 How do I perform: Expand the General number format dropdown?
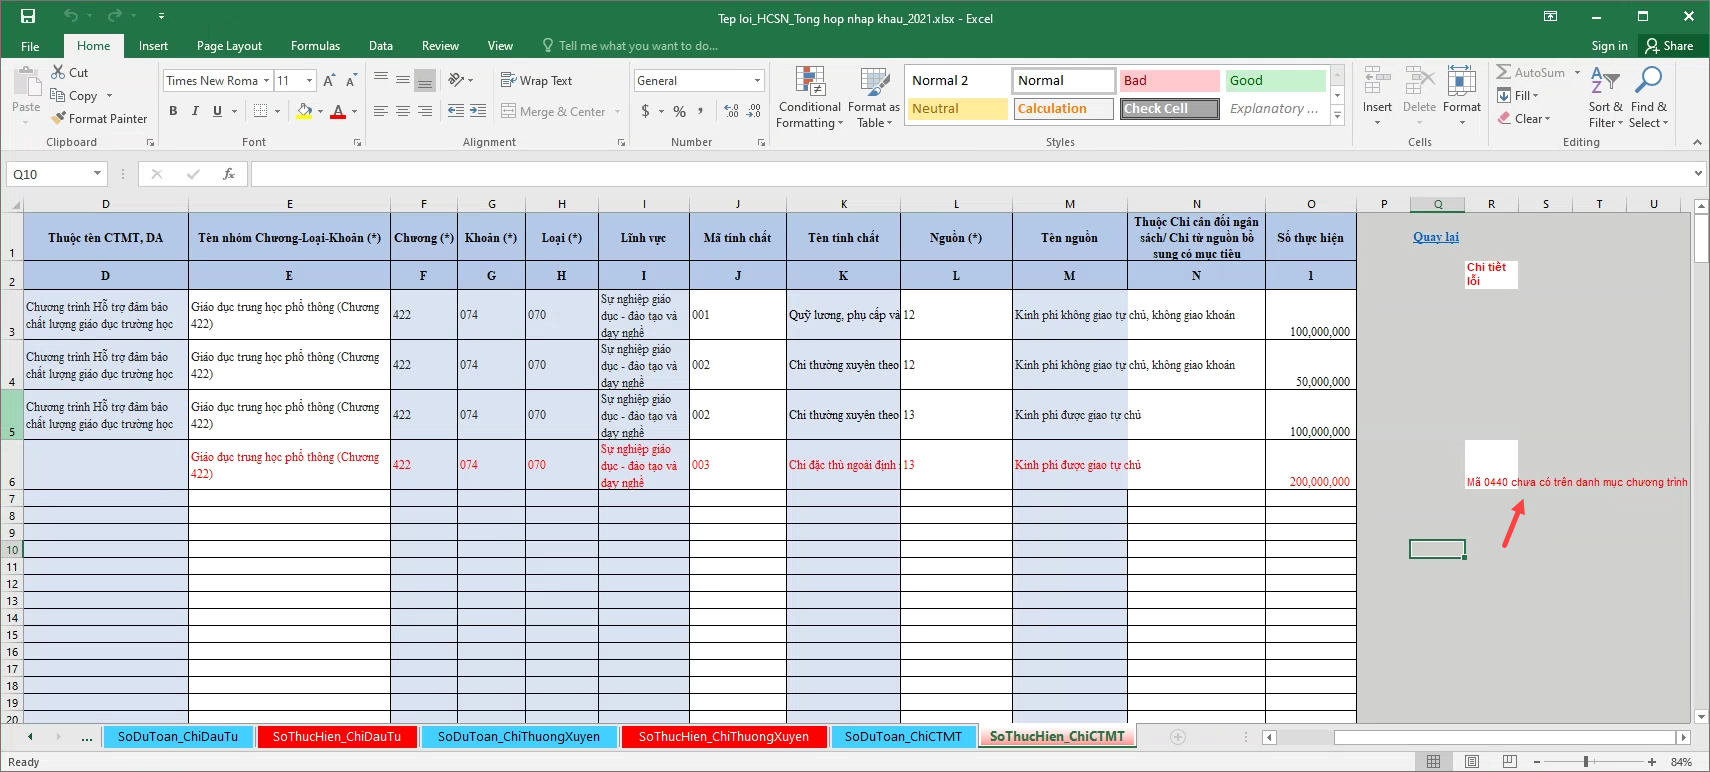pyautogui.click(x=757, y=81)
